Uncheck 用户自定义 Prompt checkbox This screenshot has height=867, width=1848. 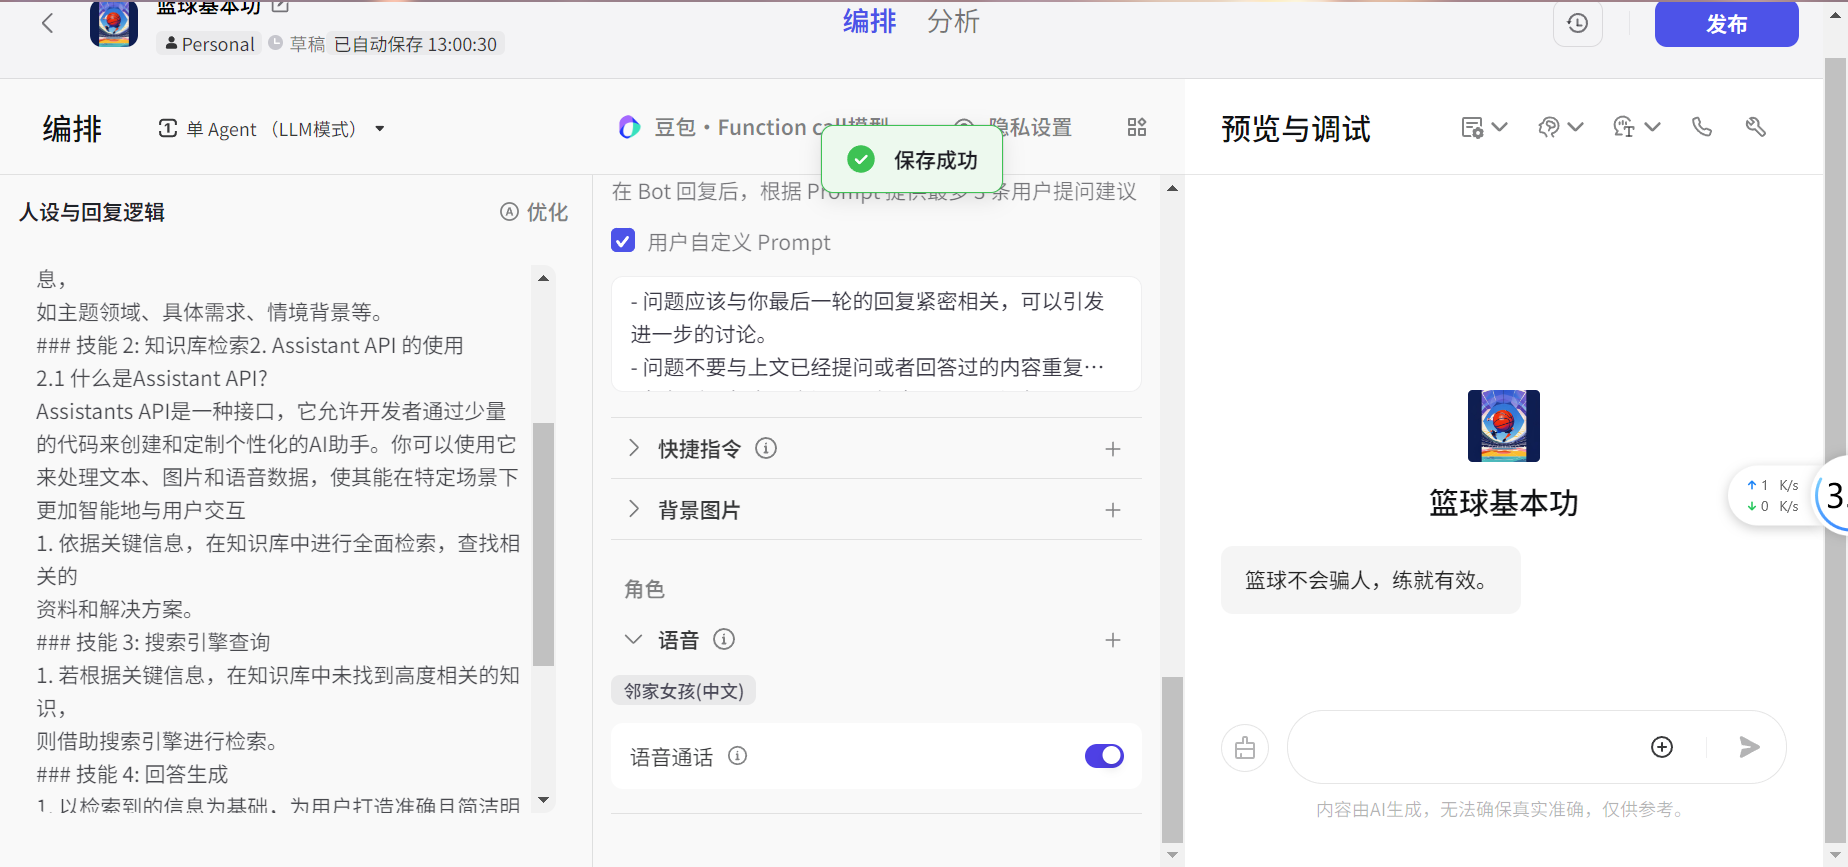623,241
